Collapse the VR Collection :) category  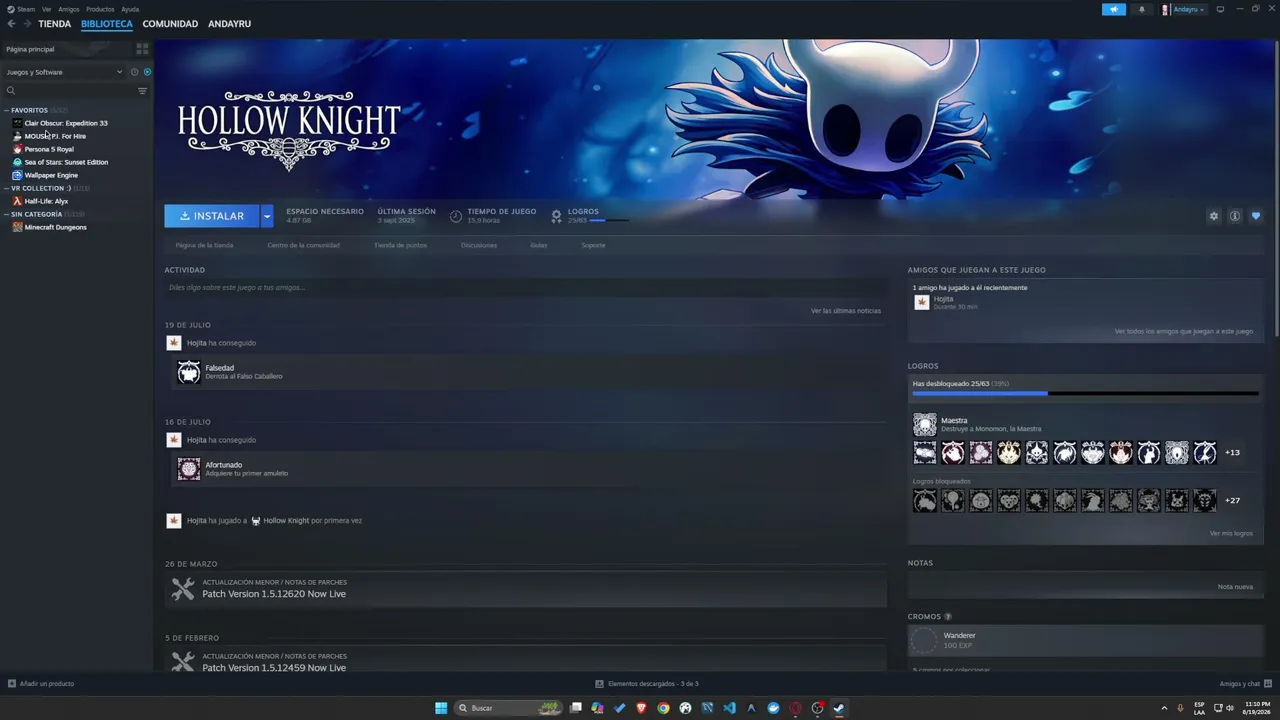(6, 188)
